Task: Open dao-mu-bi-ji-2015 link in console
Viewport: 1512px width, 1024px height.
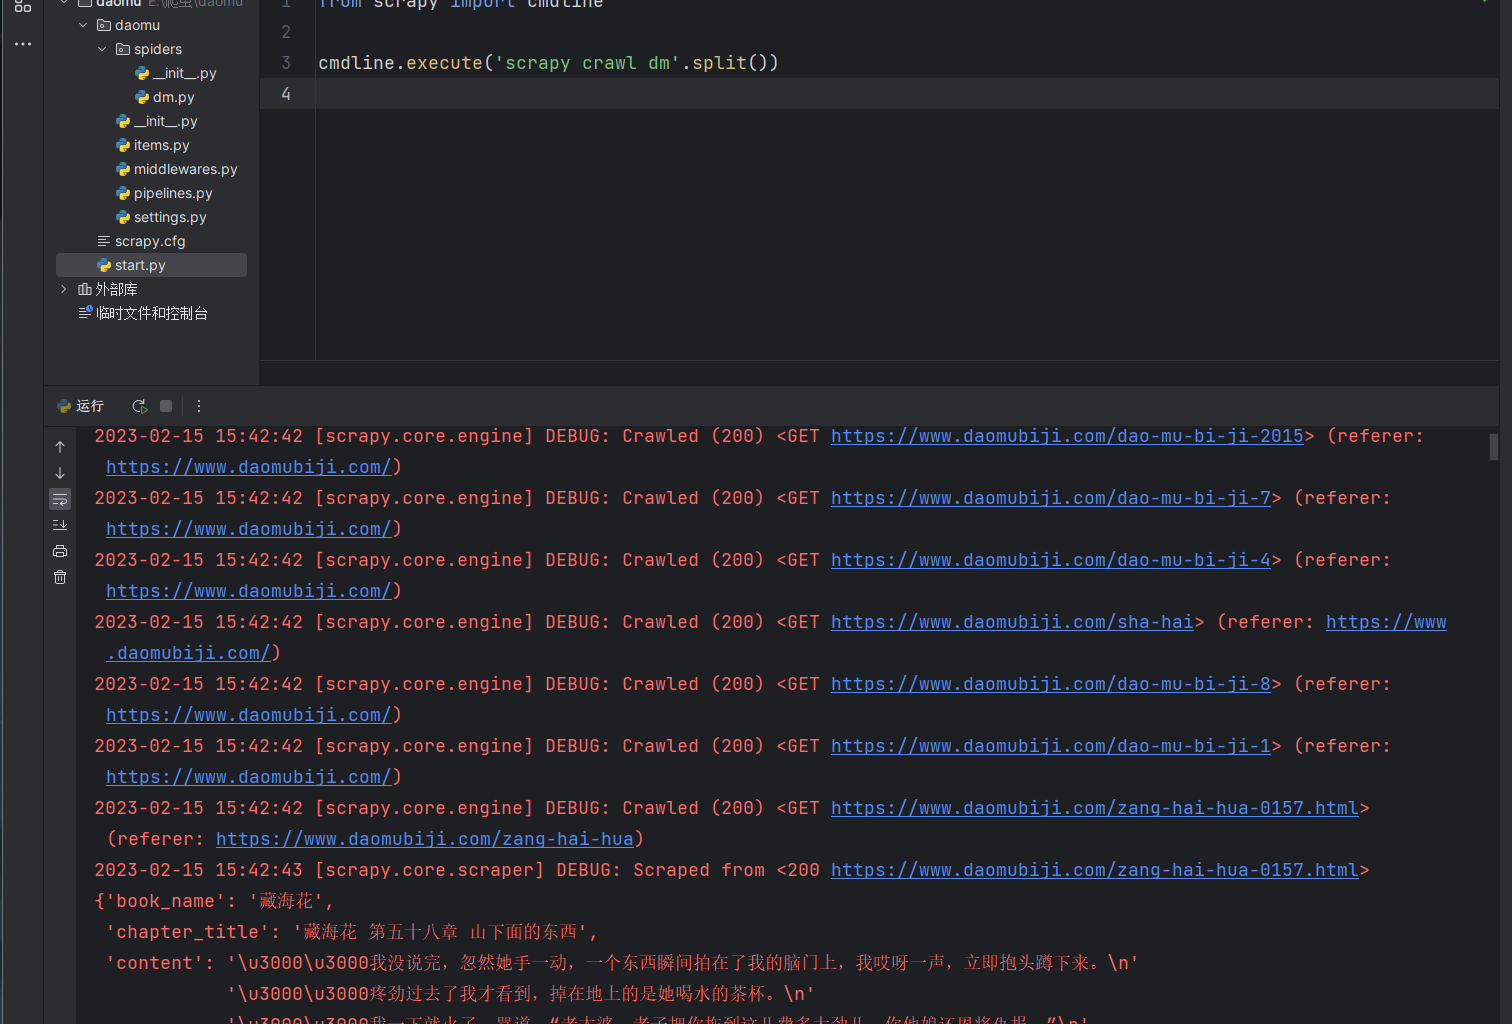Action: click(x=1067, y=436)
